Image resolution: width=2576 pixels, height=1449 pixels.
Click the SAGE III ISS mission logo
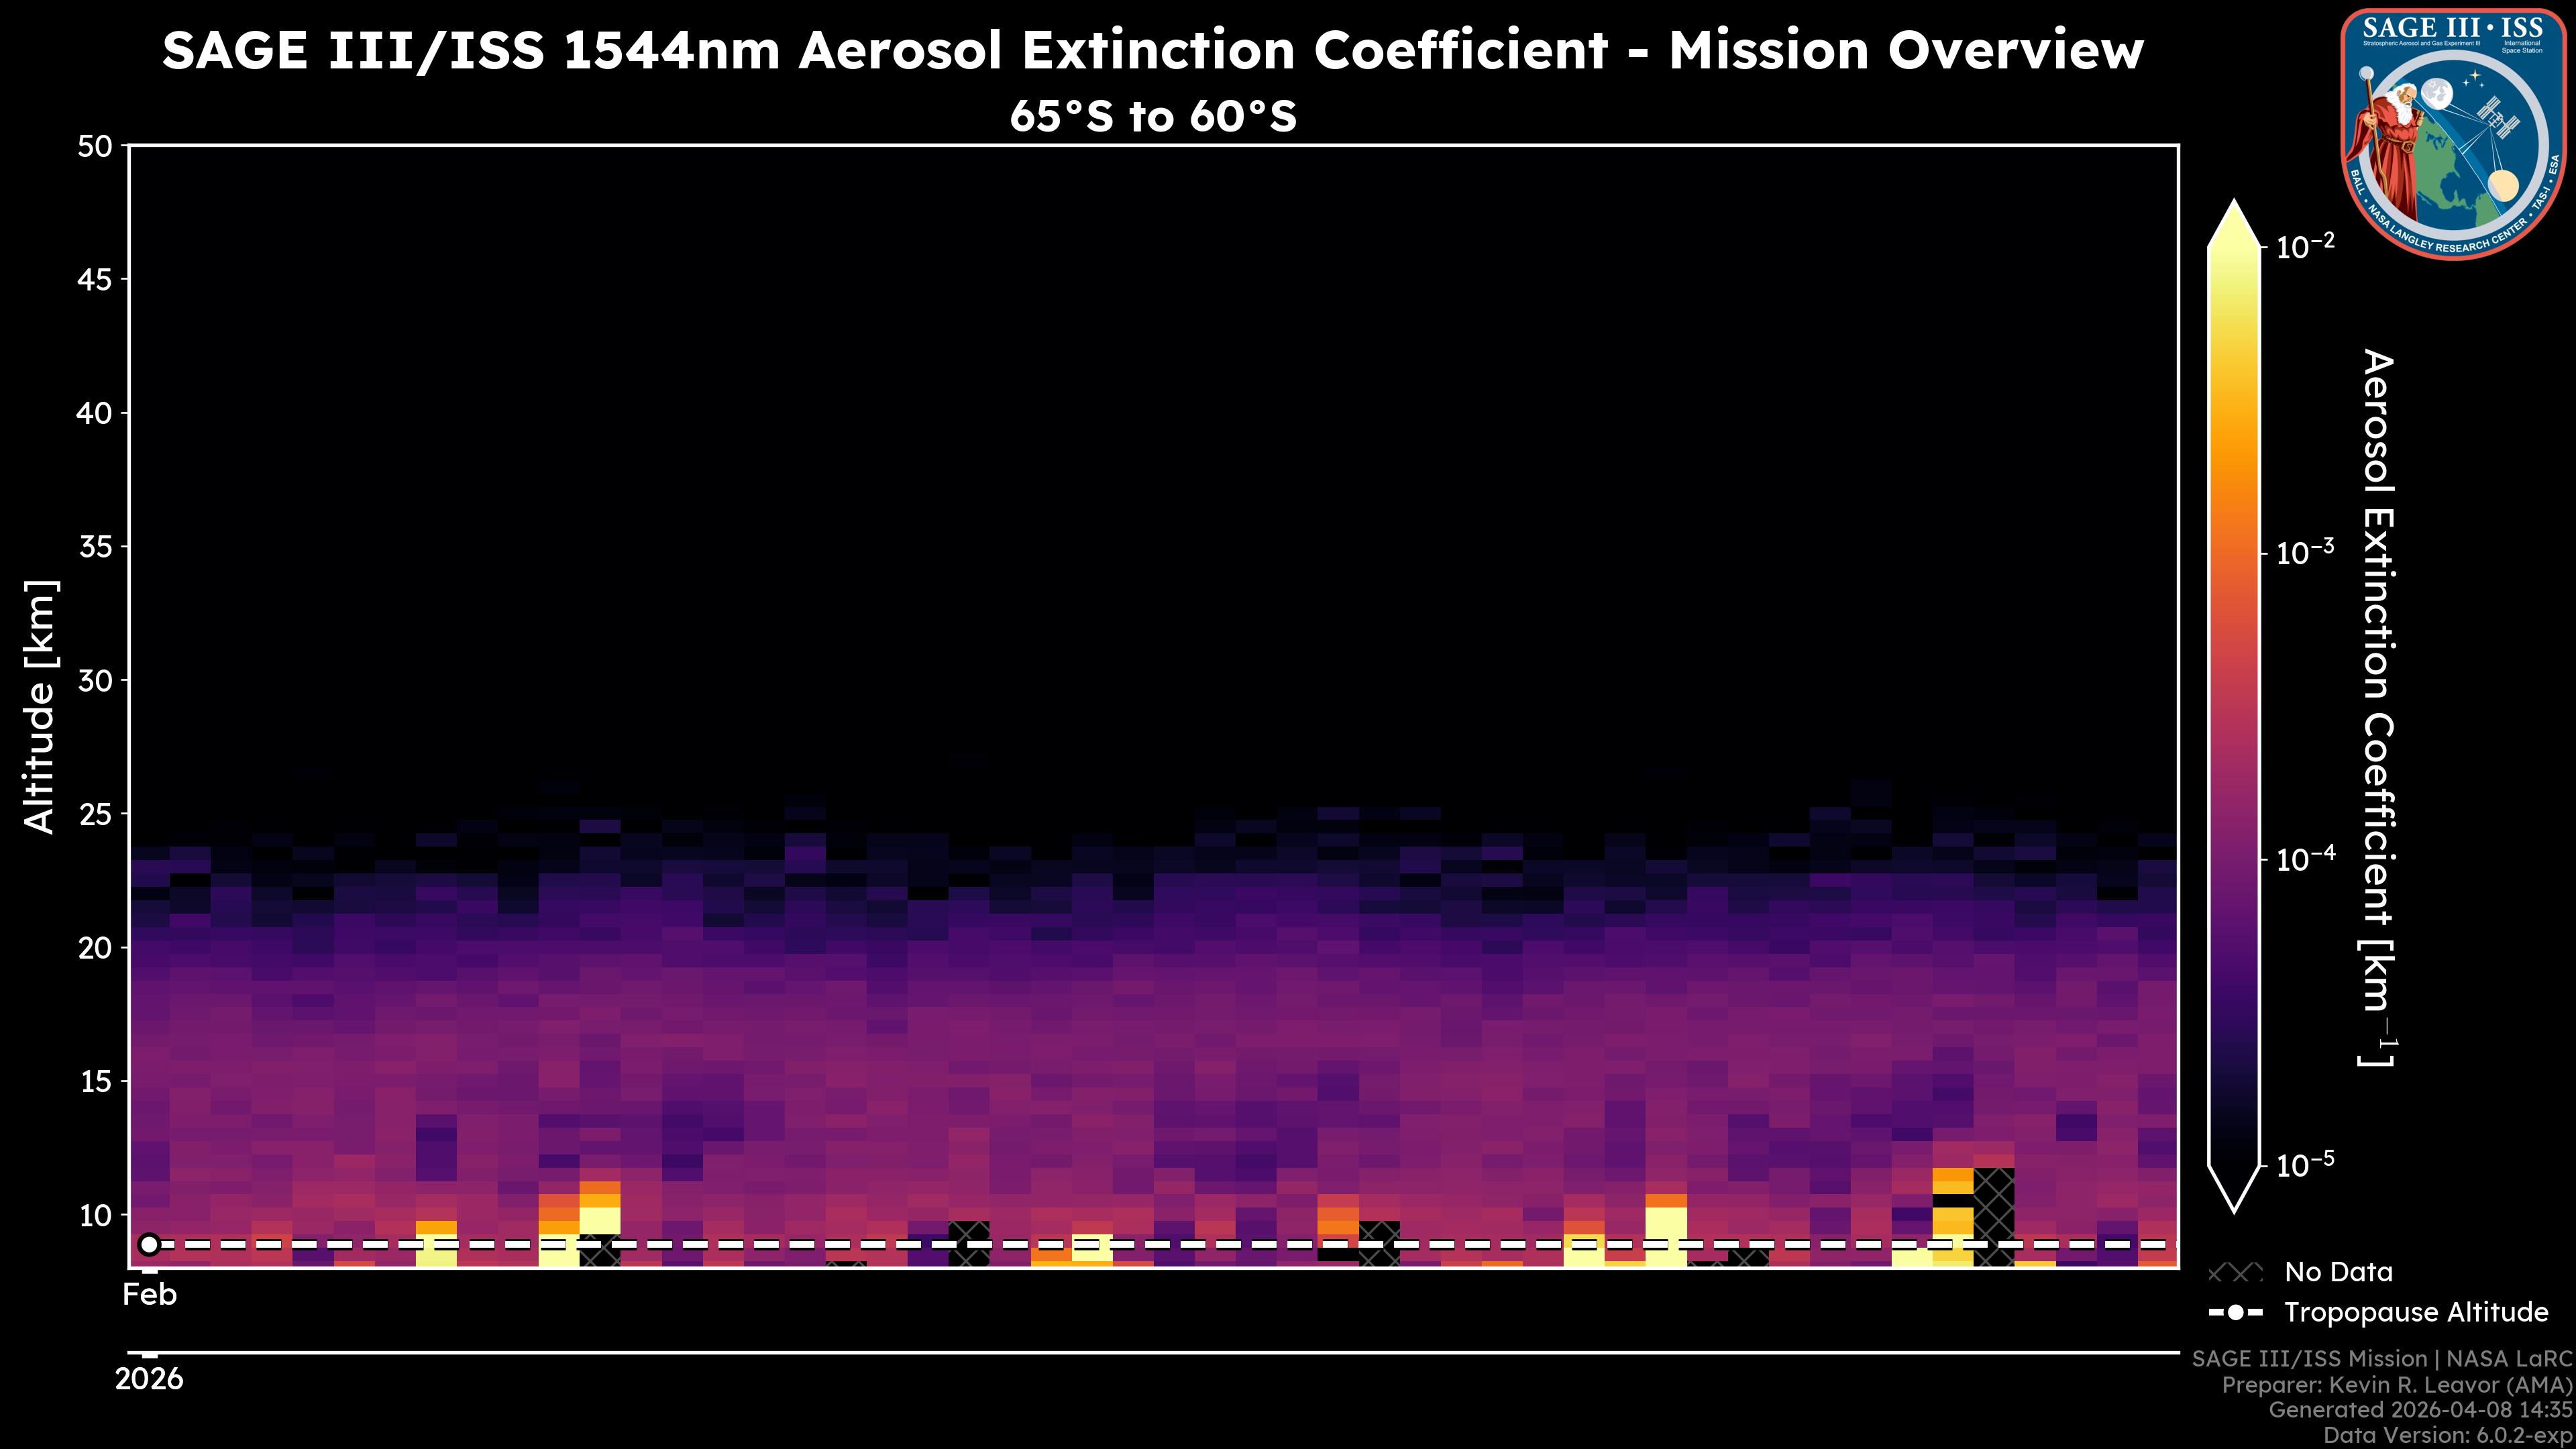coord(2453,134)
